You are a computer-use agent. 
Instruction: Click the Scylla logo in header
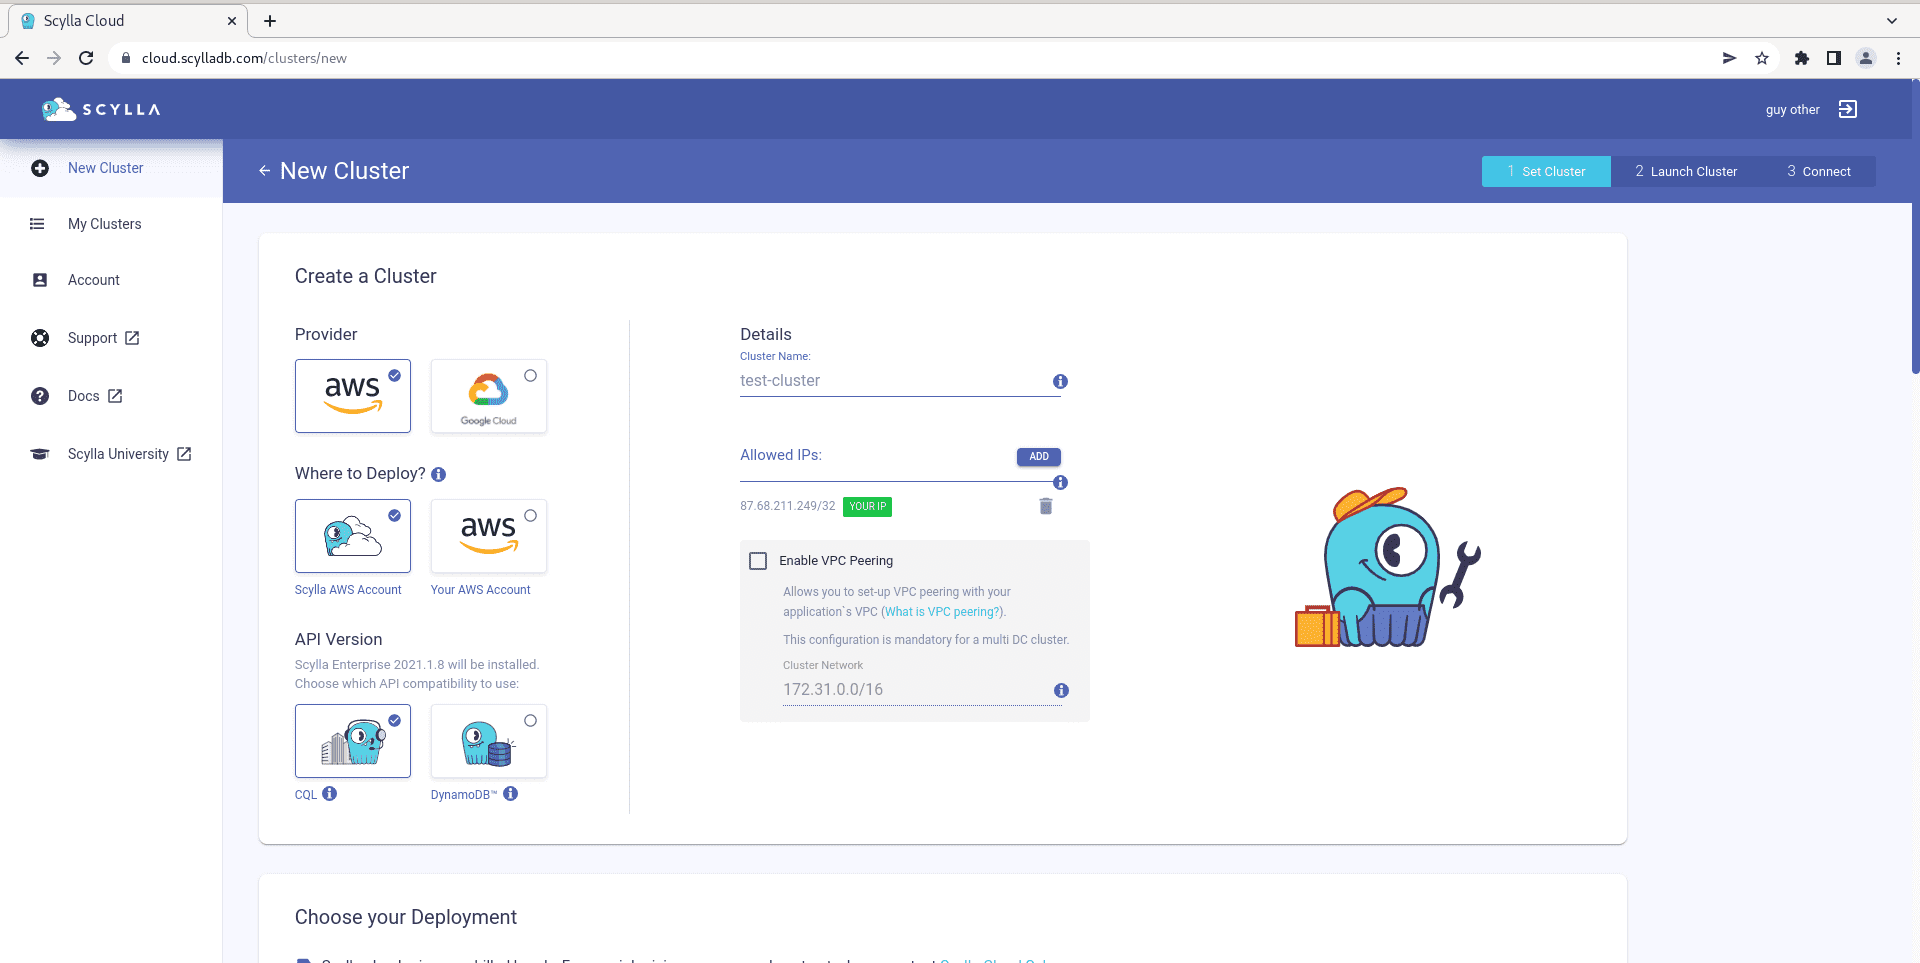coord(101,109)
